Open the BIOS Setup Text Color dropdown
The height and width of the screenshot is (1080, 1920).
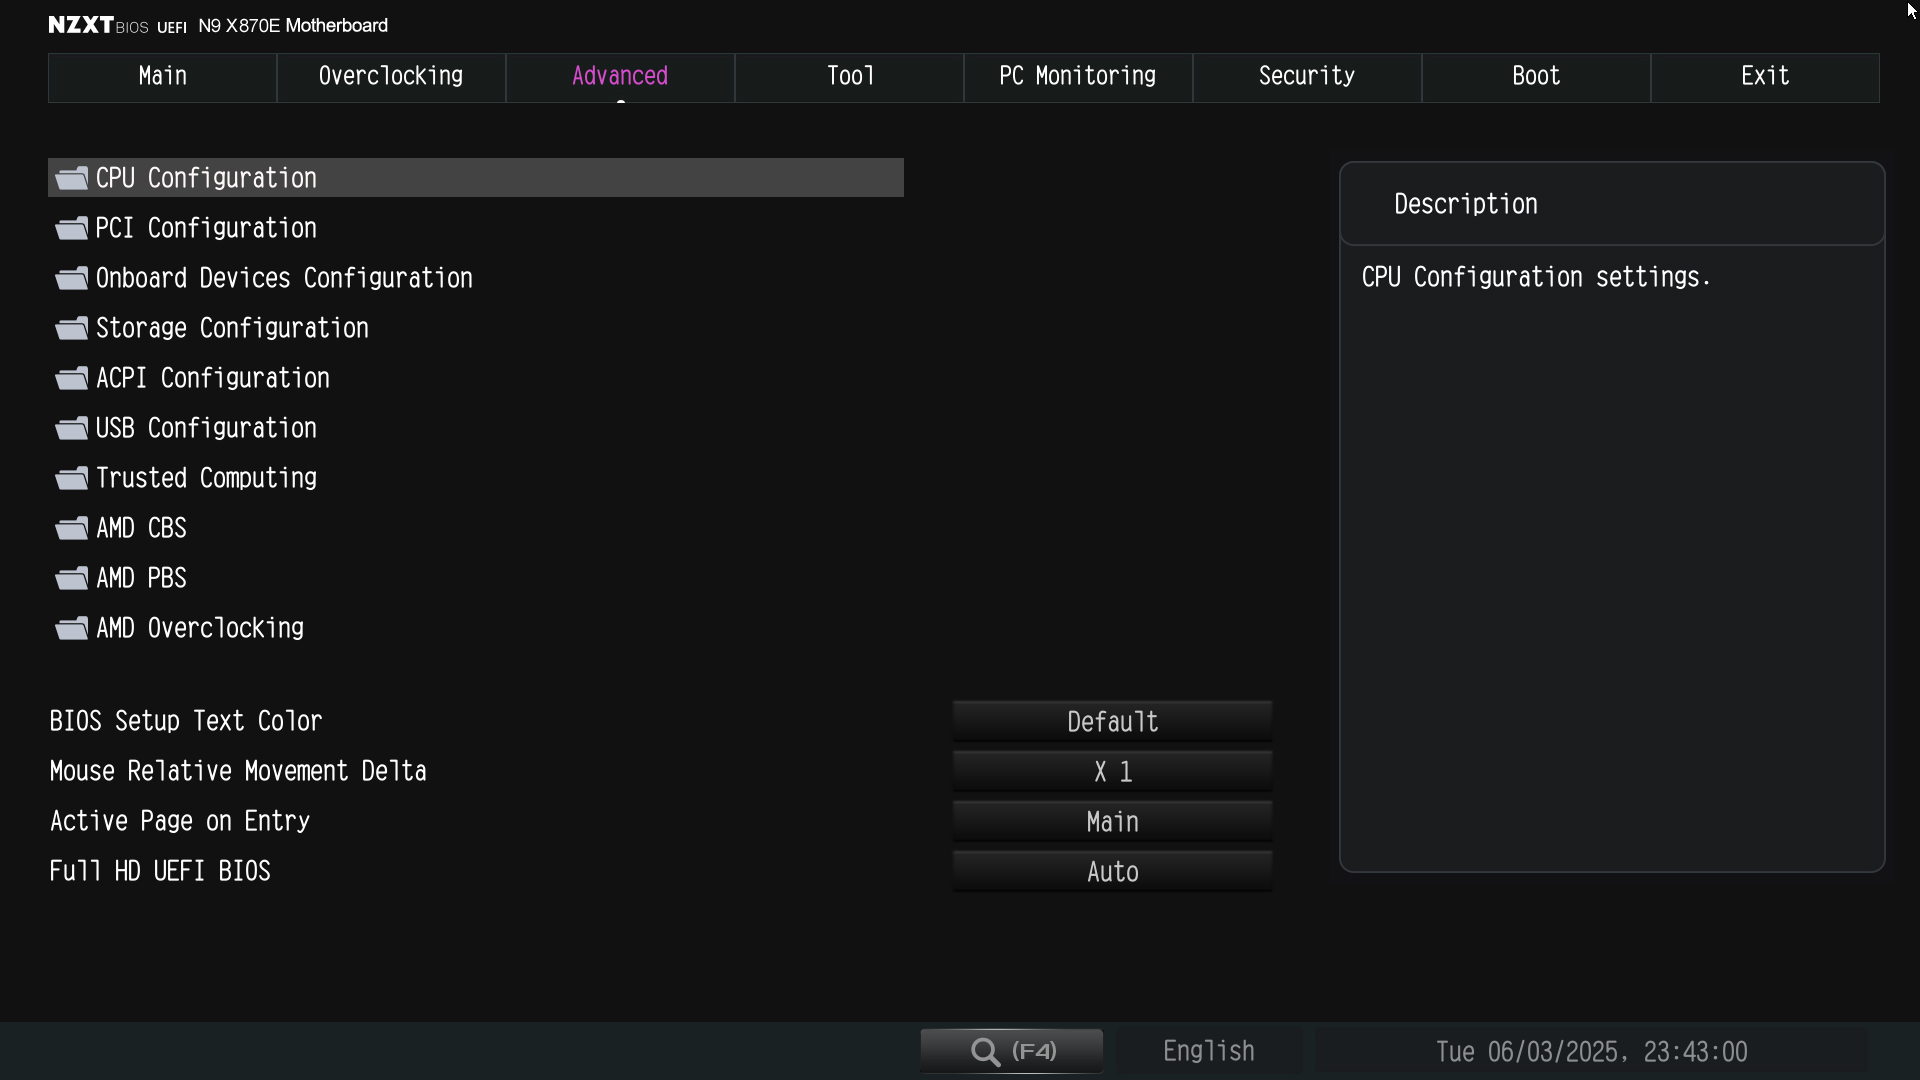pos(1112,721)
